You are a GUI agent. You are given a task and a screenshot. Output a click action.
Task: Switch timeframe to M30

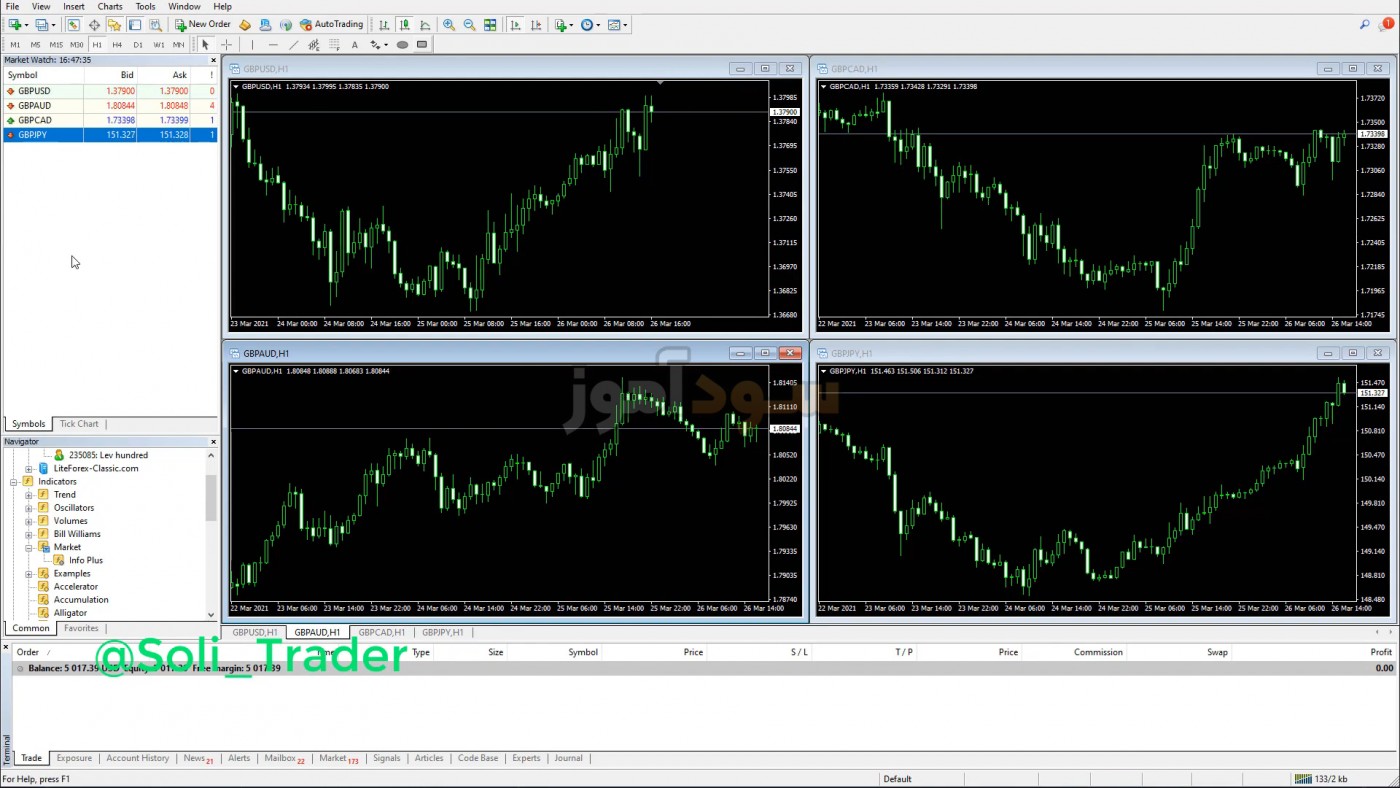pyautogui.click(x=77, y=45)
